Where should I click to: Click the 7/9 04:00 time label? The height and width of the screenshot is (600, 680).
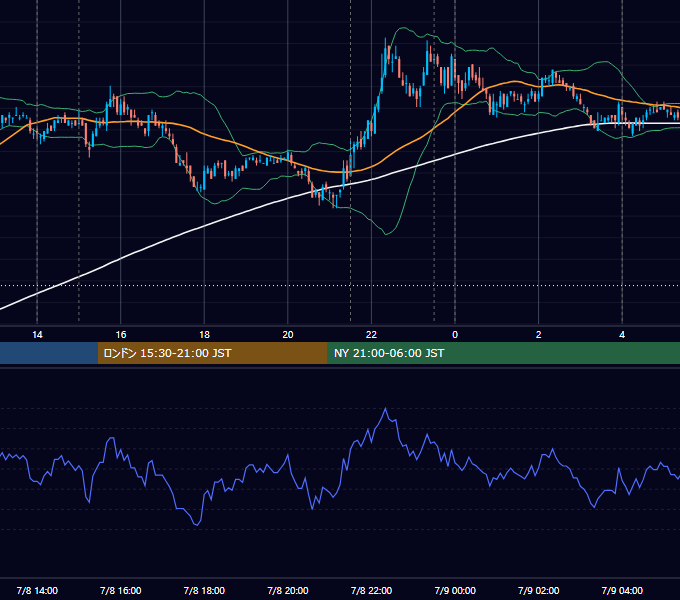tap(622, 591)
